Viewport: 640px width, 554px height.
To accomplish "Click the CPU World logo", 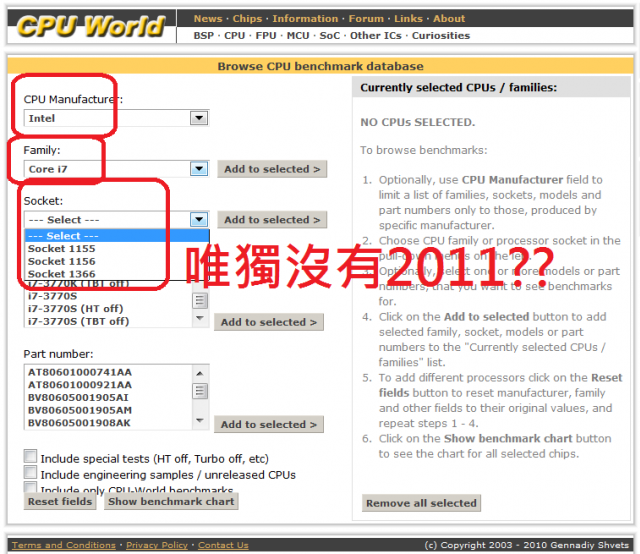I will [91, 27].
